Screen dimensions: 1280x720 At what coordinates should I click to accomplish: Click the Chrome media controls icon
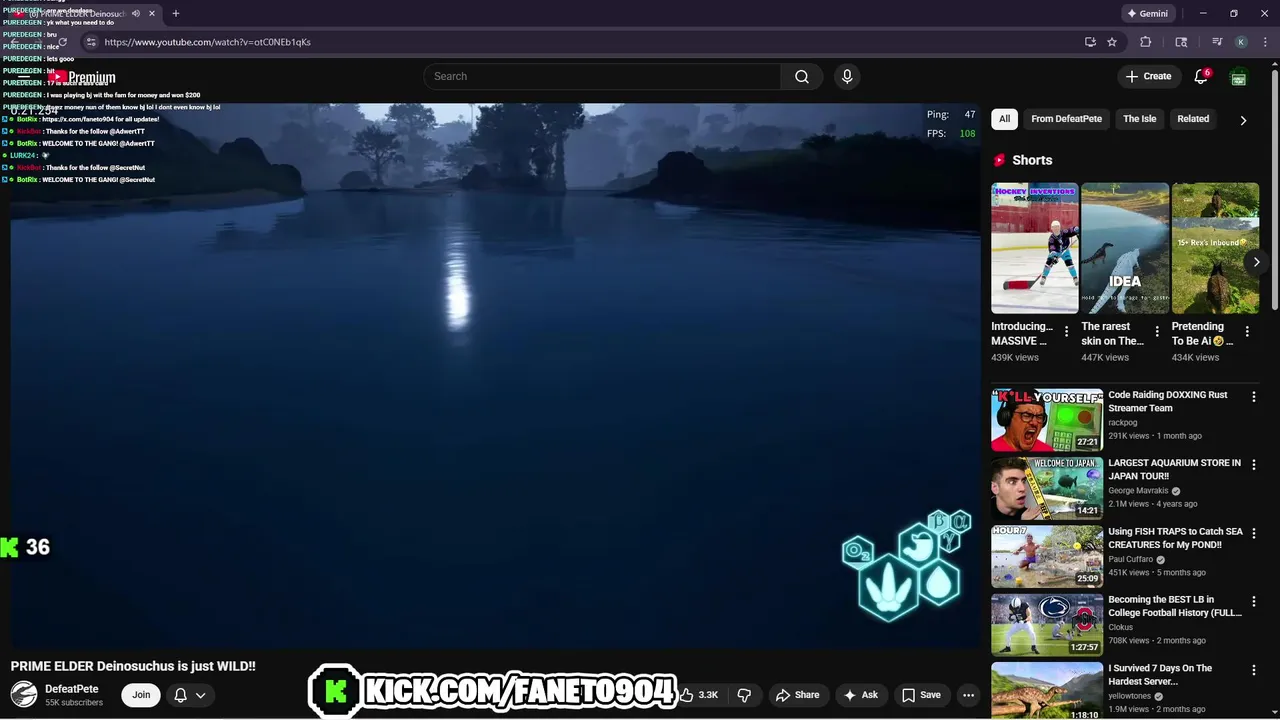click(x=1217, y=42)
